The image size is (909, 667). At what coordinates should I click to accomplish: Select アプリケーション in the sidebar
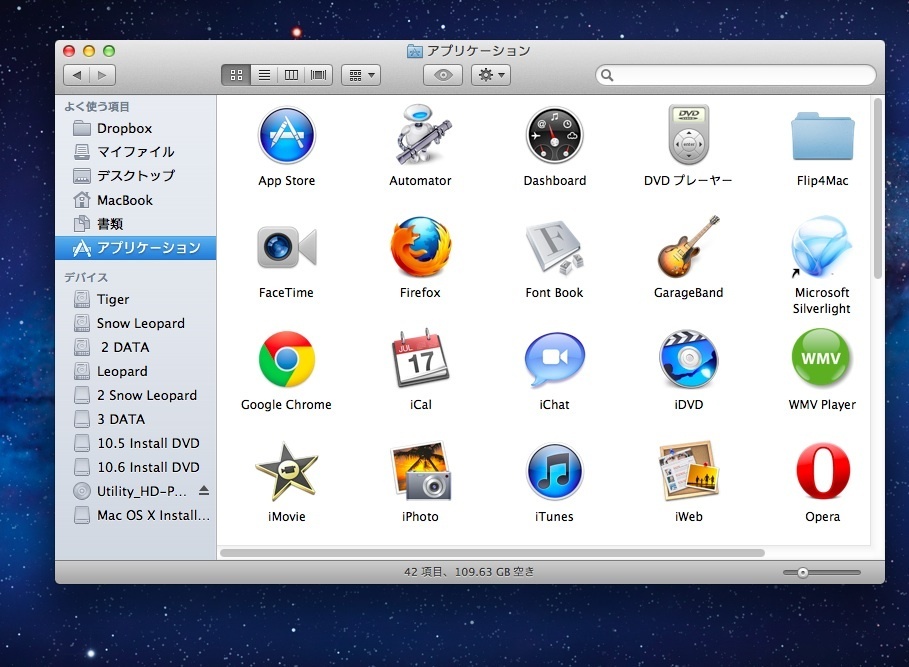(136, 248)
